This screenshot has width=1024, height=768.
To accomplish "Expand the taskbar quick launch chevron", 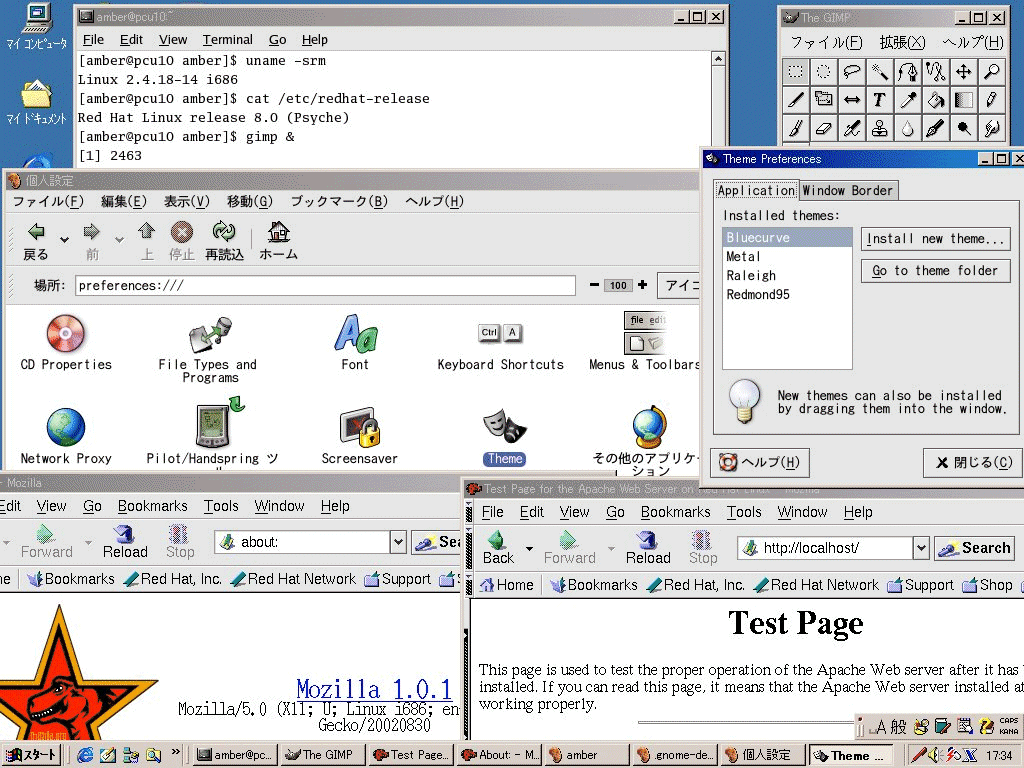I will click(x=175, y=752).
